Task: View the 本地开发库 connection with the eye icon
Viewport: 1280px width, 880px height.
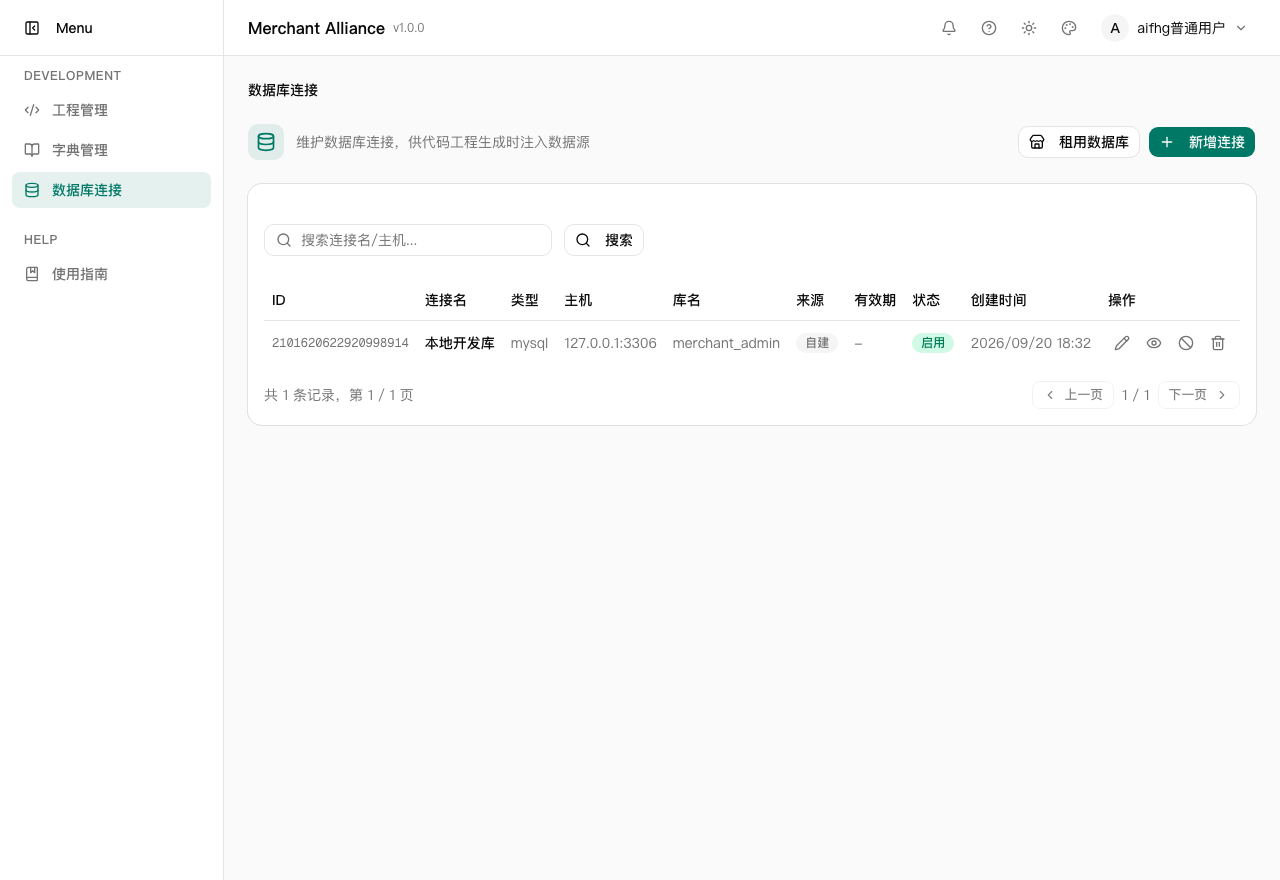Action: pyautogui.click(x=1154, y=343)
